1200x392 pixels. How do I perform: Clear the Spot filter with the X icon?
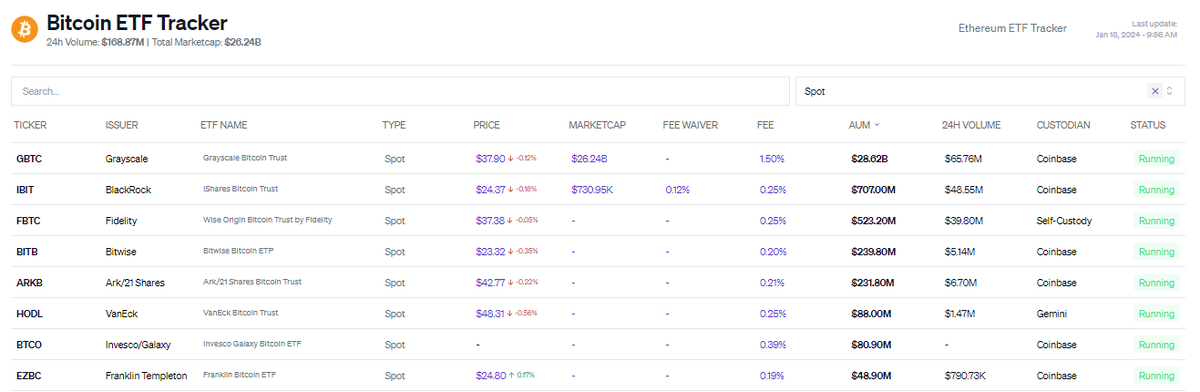1155,91
